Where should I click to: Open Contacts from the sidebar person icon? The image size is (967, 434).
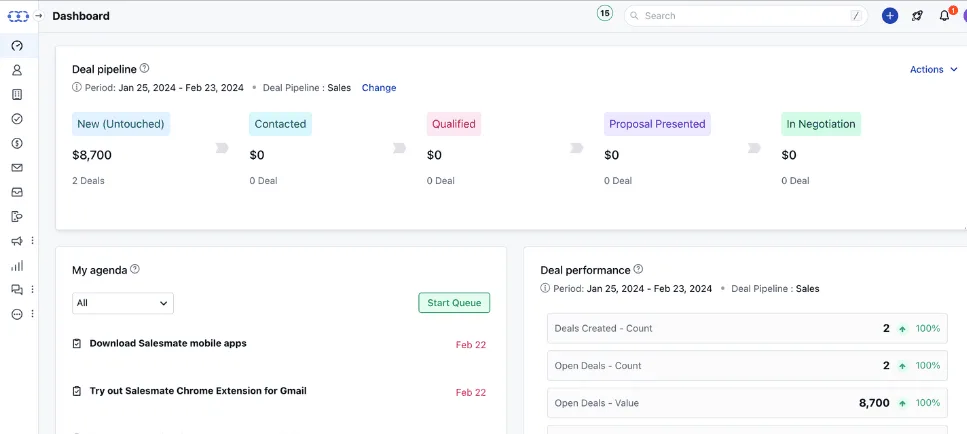[x=17, y=70]
